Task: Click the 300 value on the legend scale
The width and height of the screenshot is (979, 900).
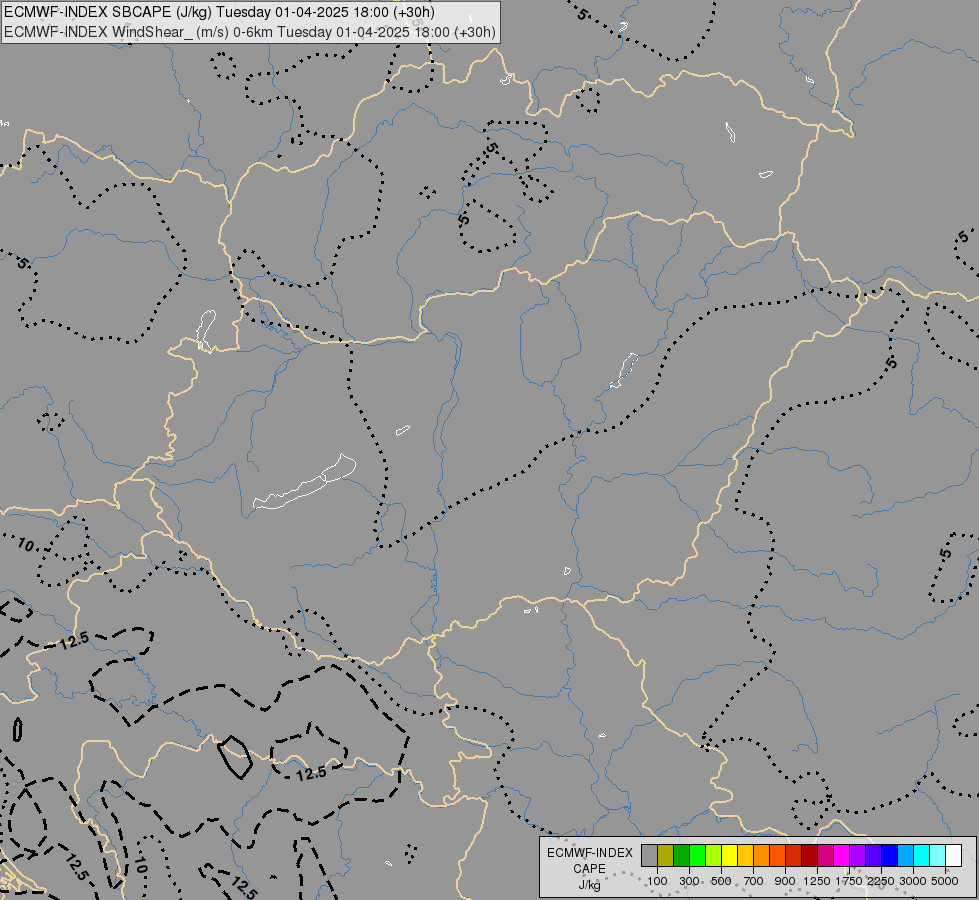Action: click(689, 881)
